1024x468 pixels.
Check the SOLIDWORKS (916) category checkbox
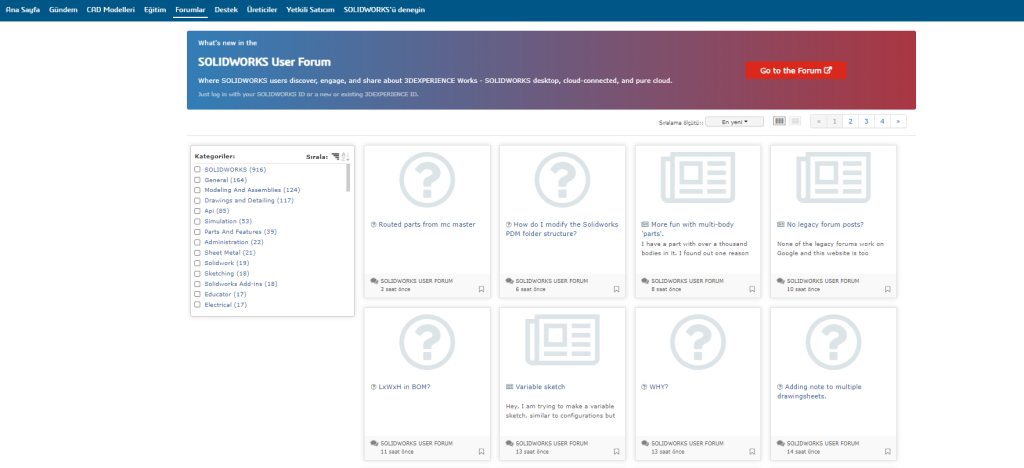coord(197,170)
